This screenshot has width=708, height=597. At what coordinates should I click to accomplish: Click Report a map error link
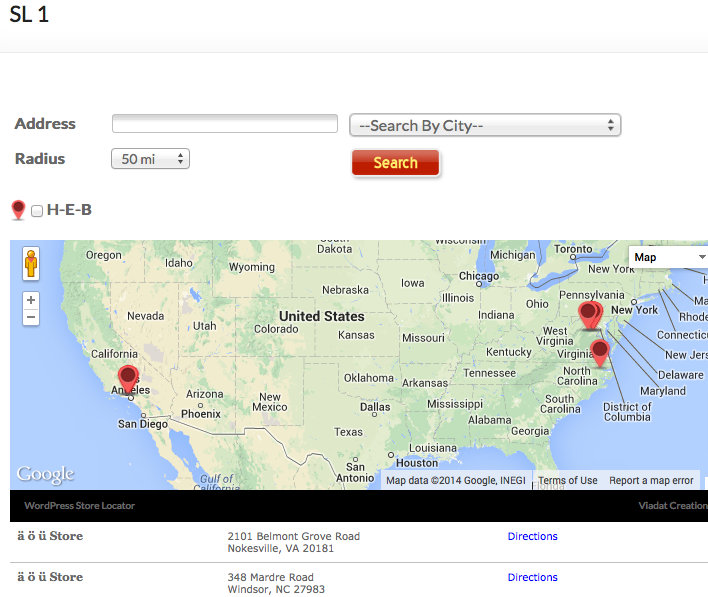[x=651, y=481]
